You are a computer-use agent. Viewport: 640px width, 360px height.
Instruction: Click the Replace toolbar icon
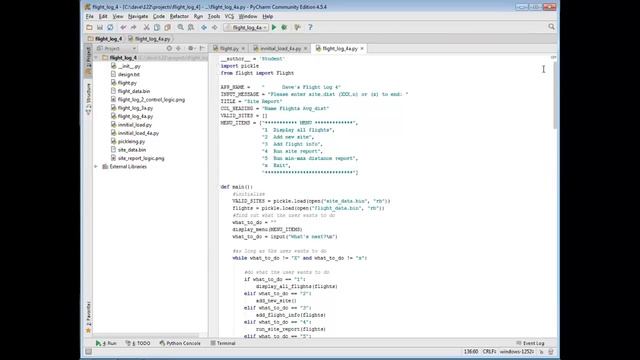191,27
